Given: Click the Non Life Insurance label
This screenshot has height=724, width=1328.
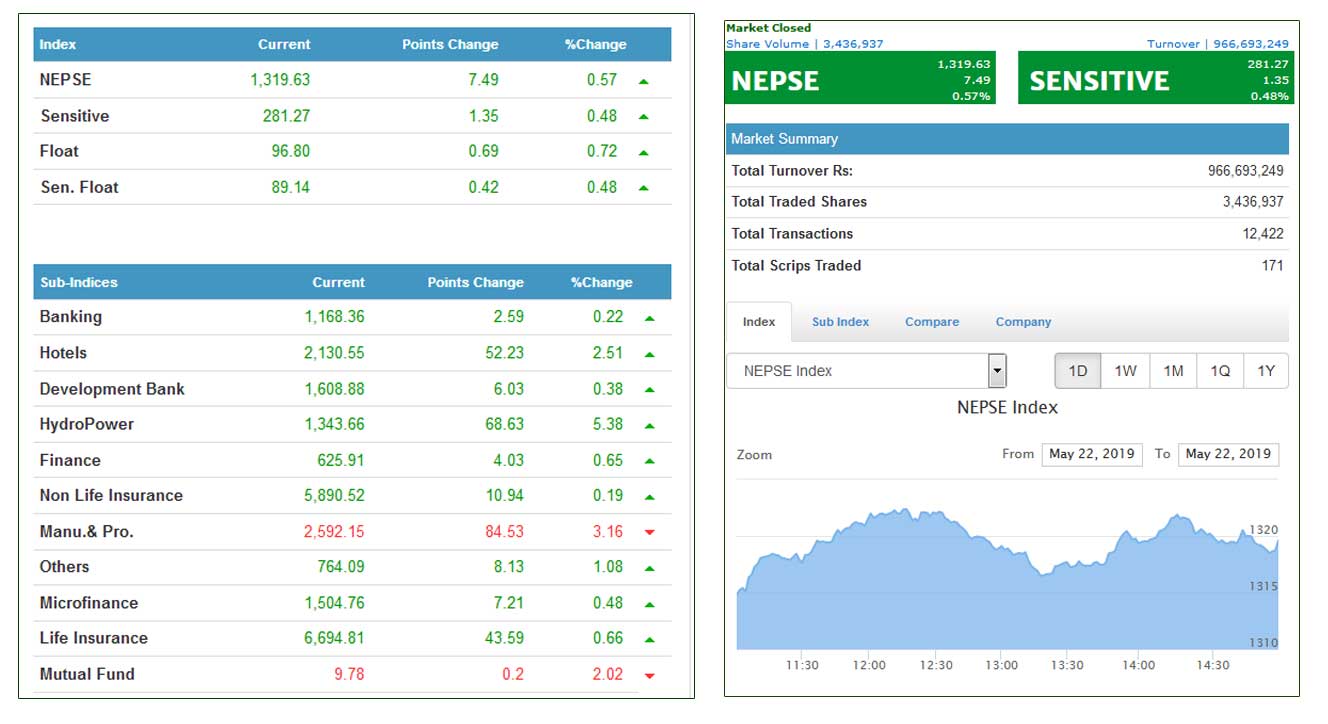Looking at the screenshot, I should 111,496.
